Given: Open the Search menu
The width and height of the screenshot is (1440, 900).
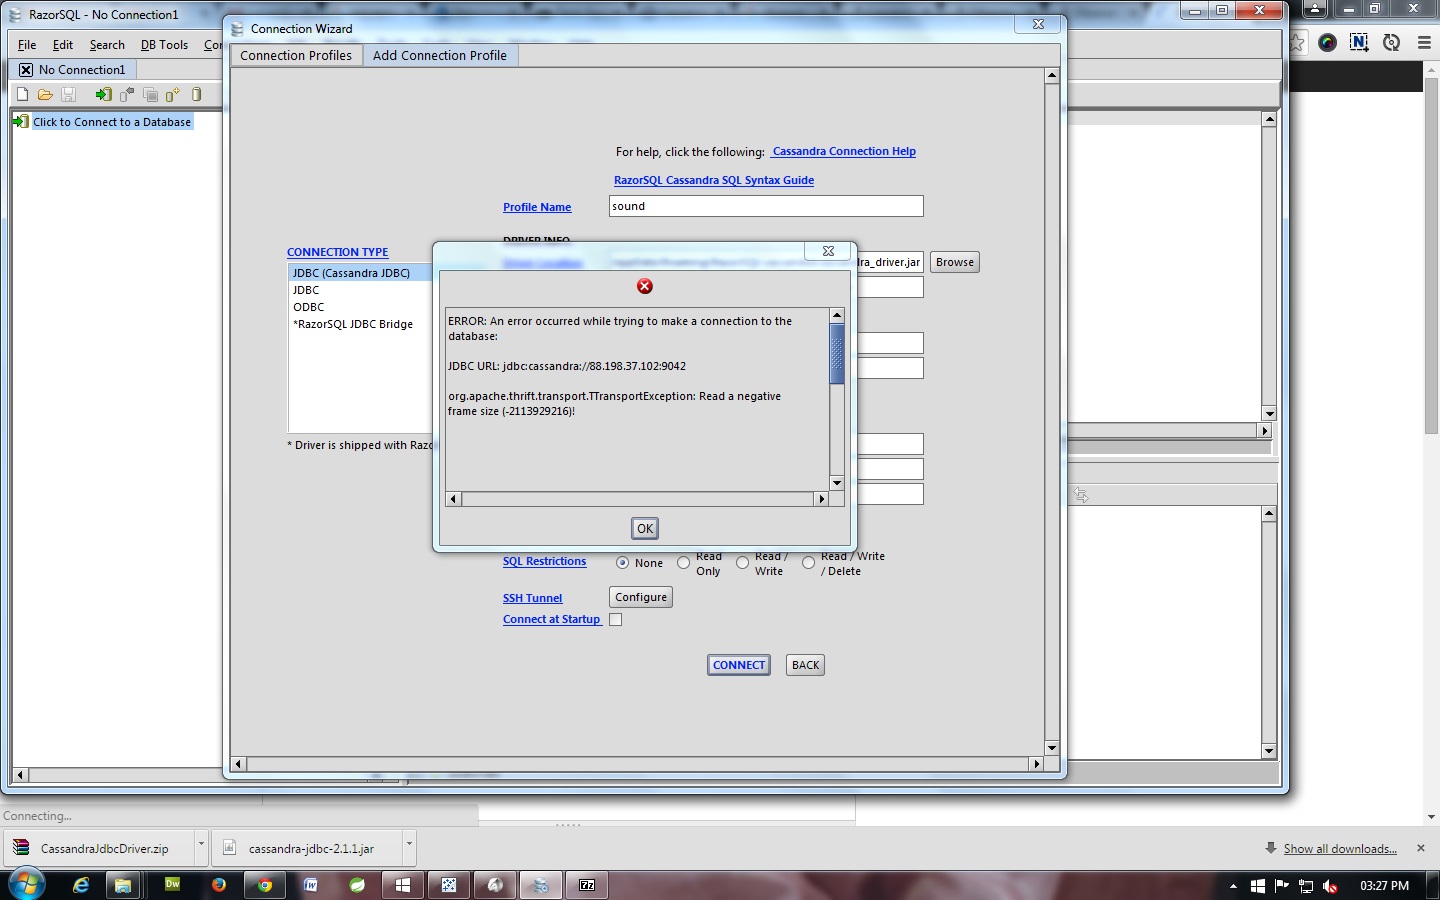Looking at the screenshot, I should (x=107, y=45).
